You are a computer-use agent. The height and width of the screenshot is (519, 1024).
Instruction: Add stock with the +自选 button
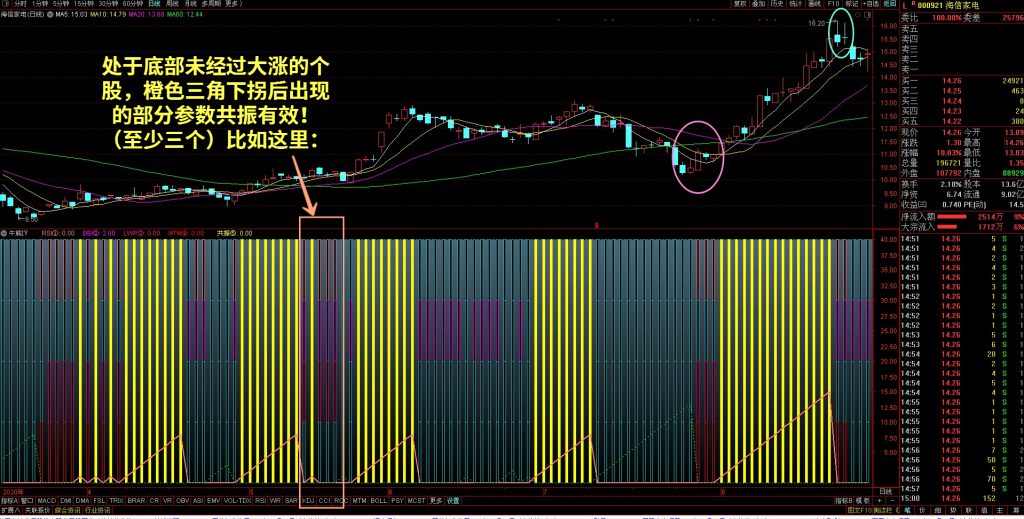coord(872,4)
